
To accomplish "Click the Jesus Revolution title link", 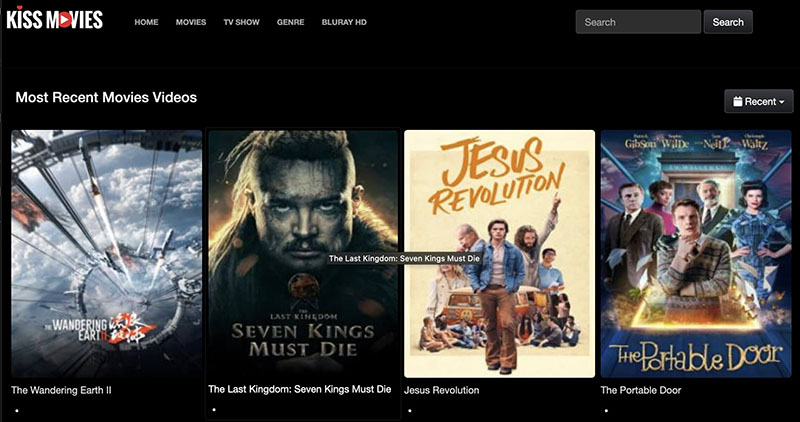I will [441, 390].
